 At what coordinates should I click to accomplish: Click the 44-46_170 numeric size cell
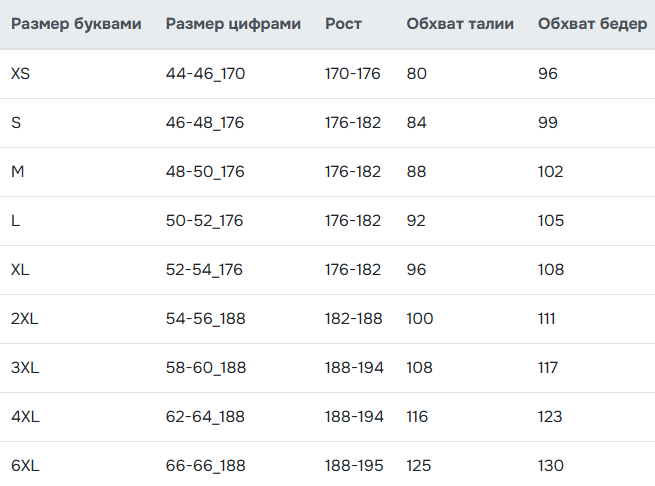coord(205,73)
